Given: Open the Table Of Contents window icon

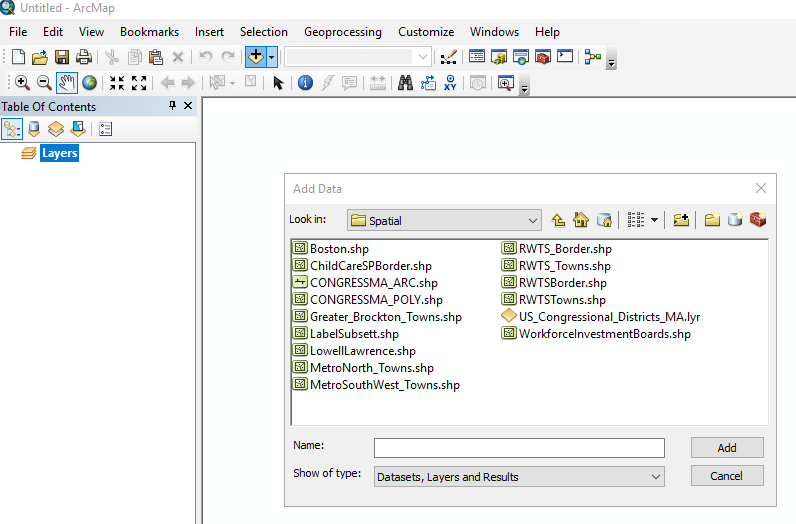Looking at the screenshot, I should pos(477,57).
